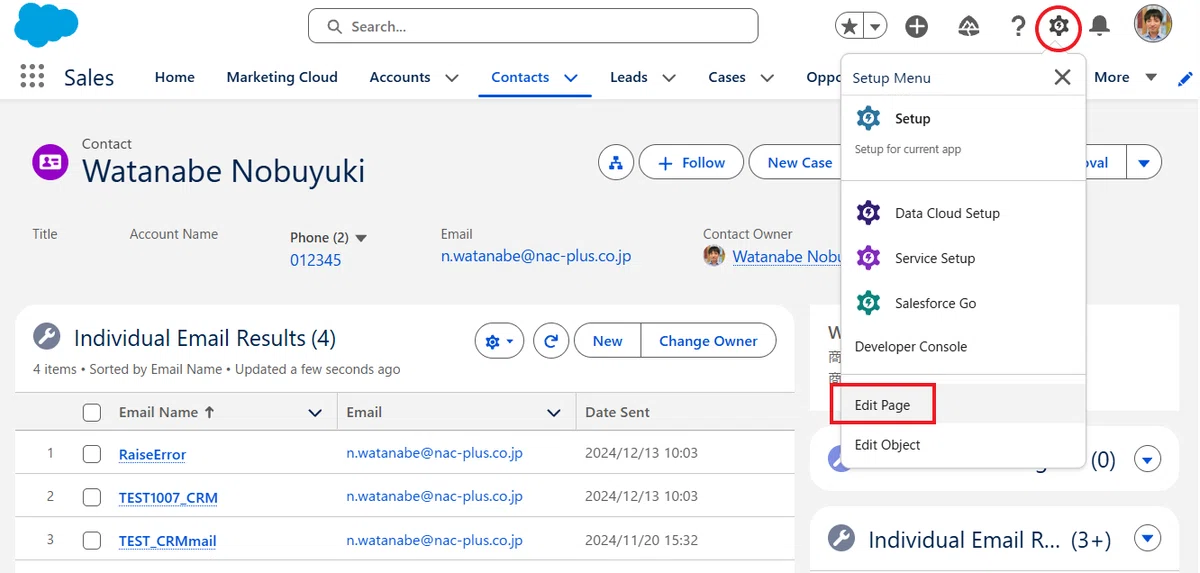The height and width of the screenshot is (573, 1200).
Task: Open the Email column menu chevron
Action: click(554, 412)
